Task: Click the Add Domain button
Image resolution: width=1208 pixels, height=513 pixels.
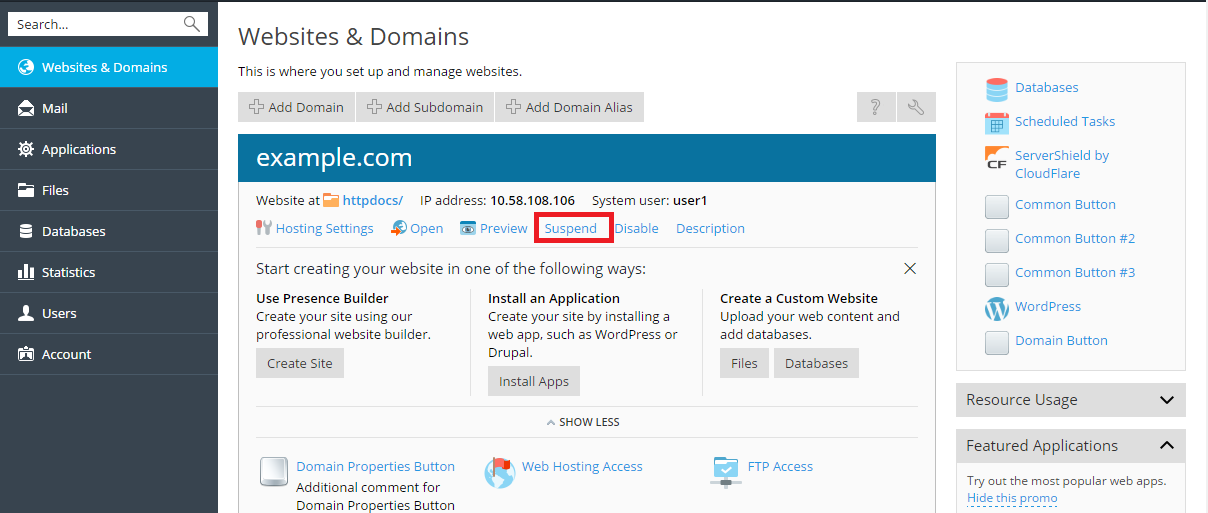Action: pos(297,107)
